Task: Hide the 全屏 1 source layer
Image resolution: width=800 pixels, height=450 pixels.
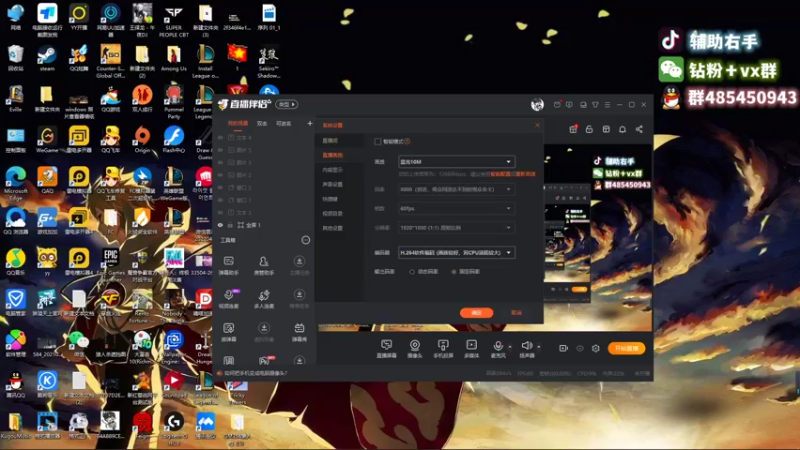Action: tap(220, 225)
